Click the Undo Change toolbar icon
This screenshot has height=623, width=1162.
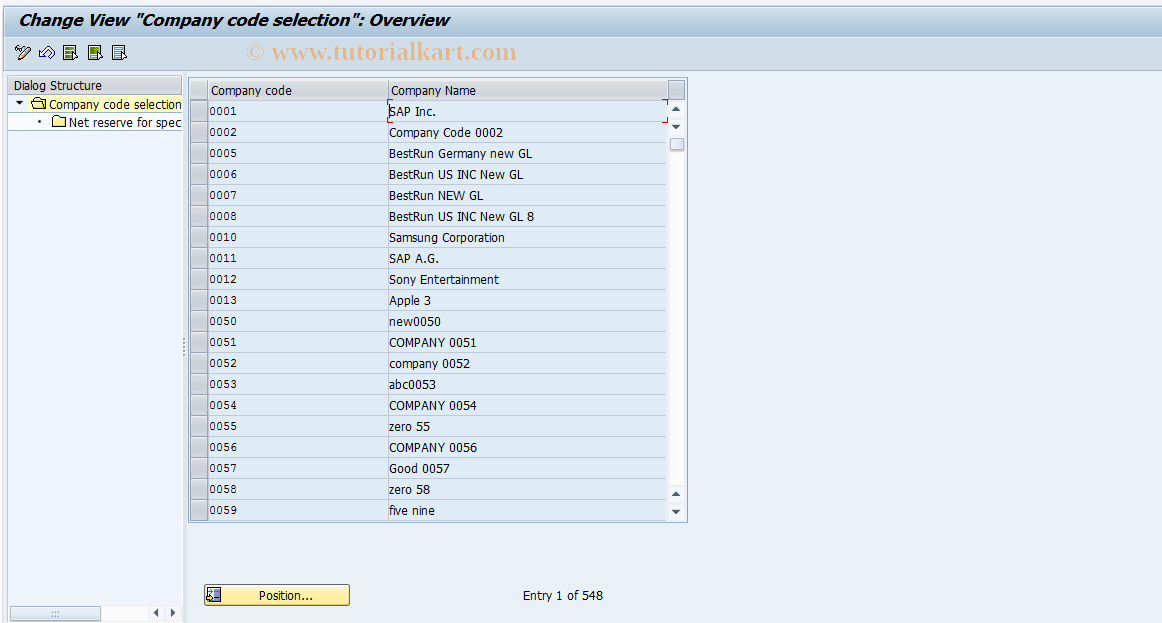tap(47, 53)
